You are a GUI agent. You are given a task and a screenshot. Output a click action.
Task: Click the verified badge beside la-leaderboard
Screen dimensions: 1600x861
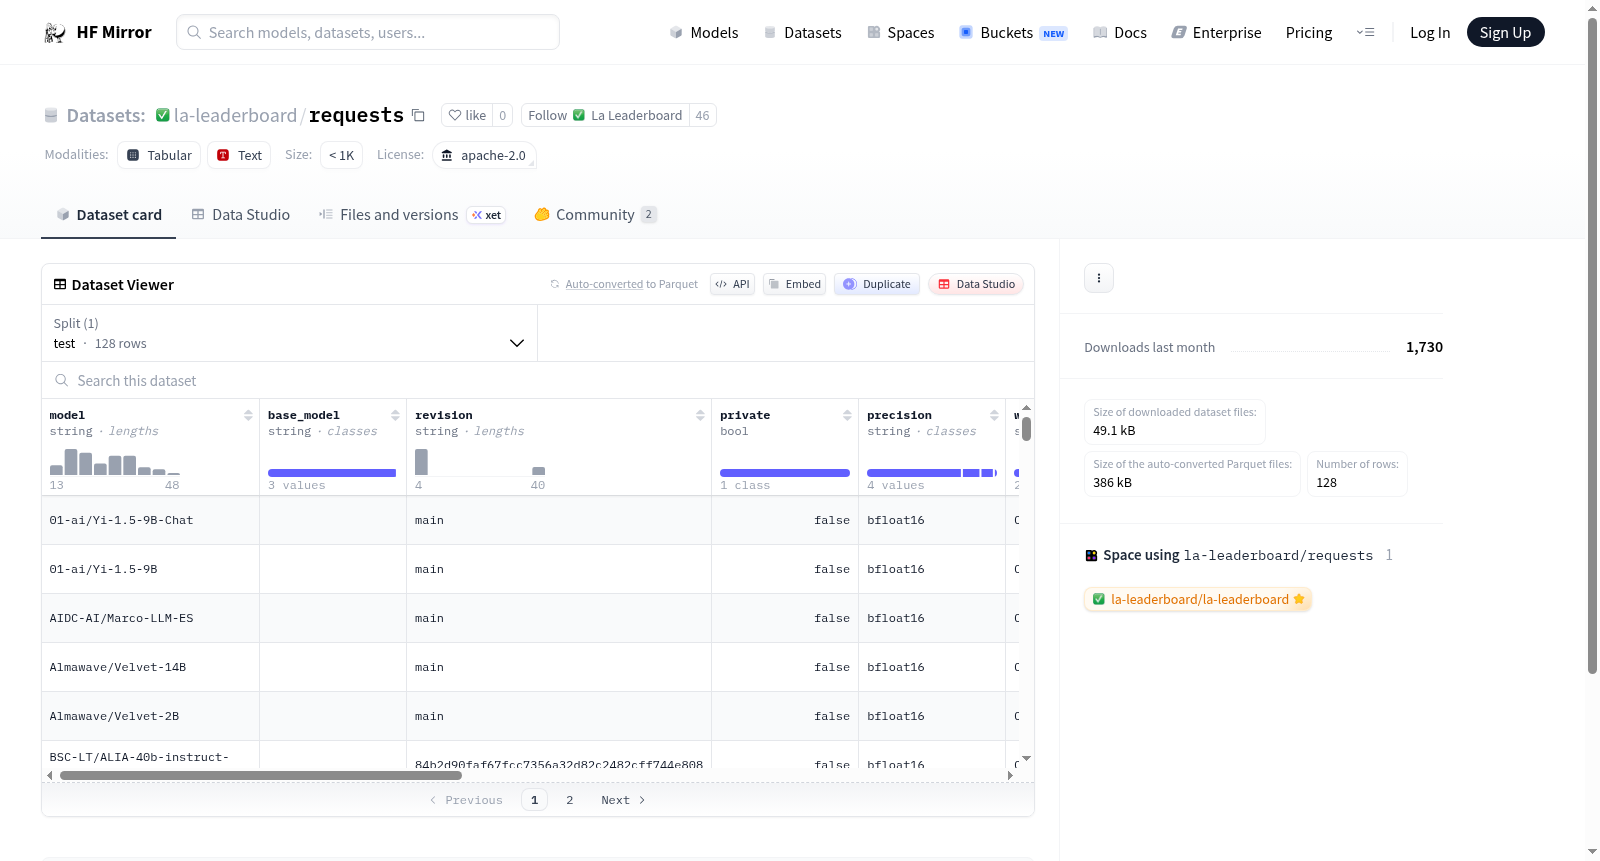pos(163,115)
